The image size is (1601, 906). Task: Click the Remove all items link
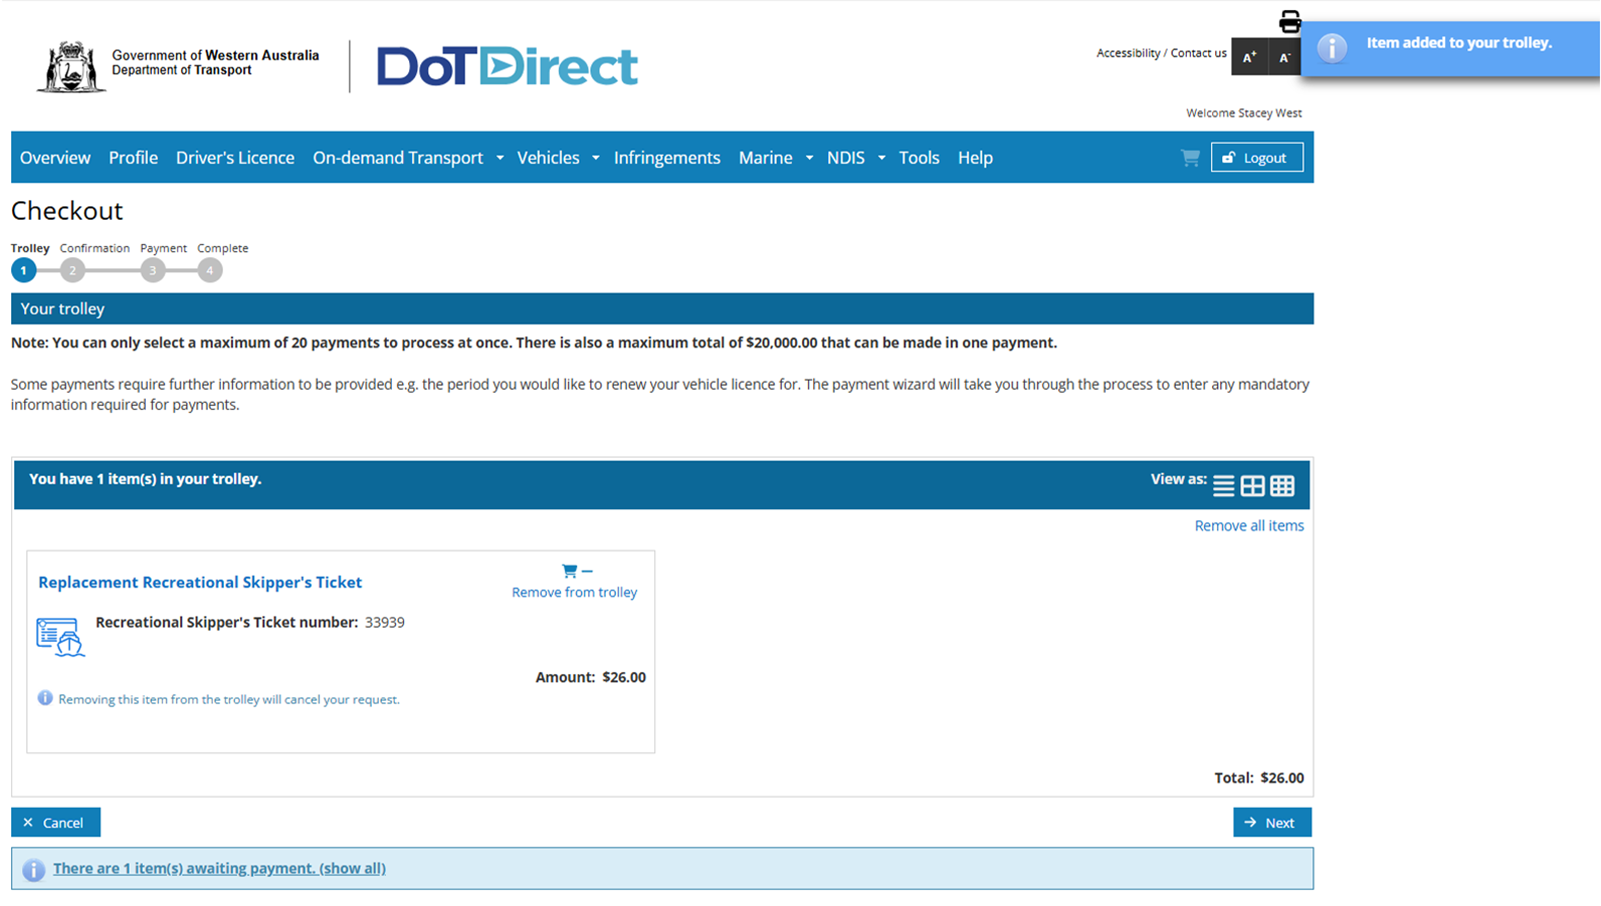pos(1248,526)
